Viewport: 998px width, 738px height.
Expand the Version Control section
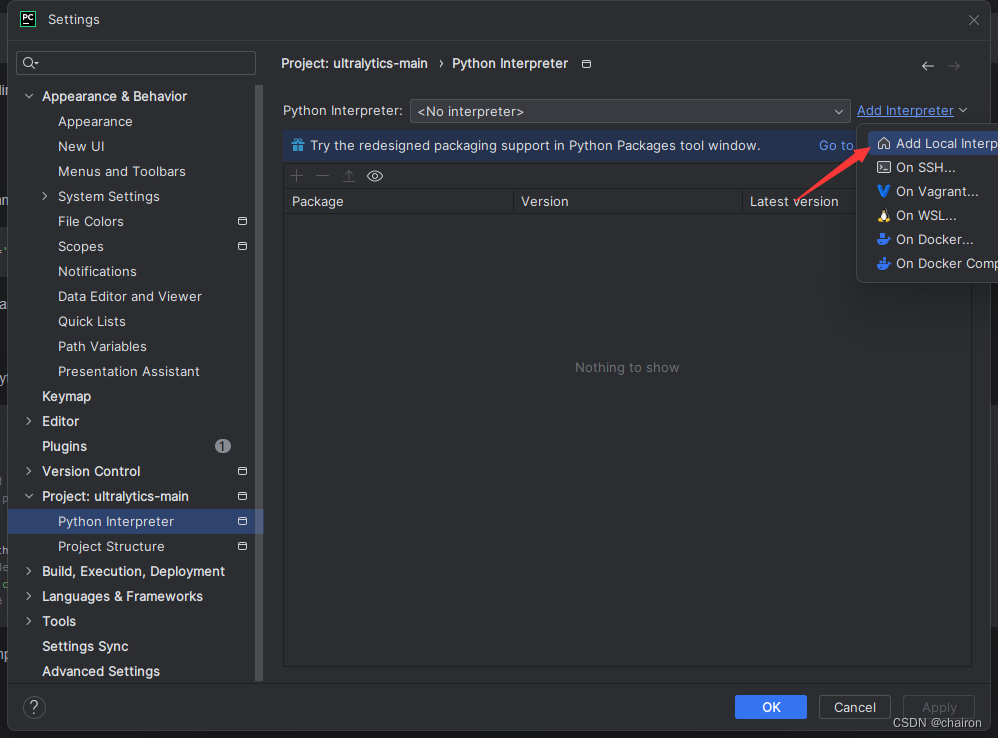coord(29,471)
